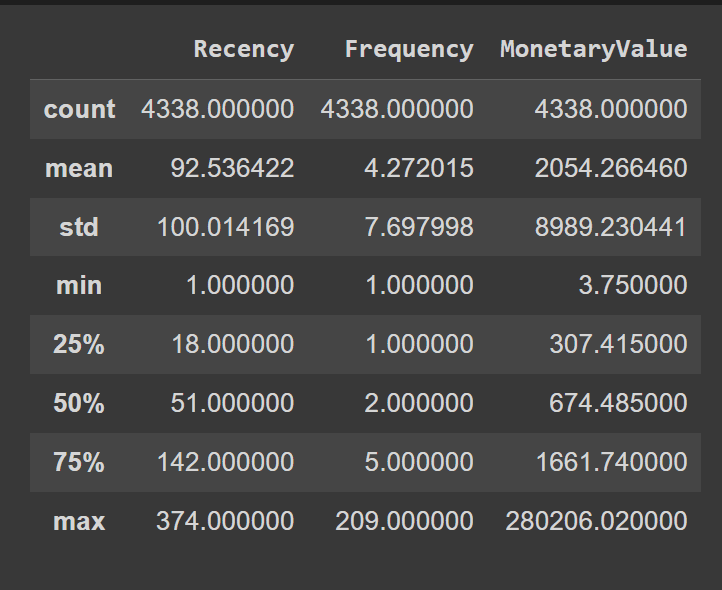
Task: Select the 25% row label
Action: [79, 344]
